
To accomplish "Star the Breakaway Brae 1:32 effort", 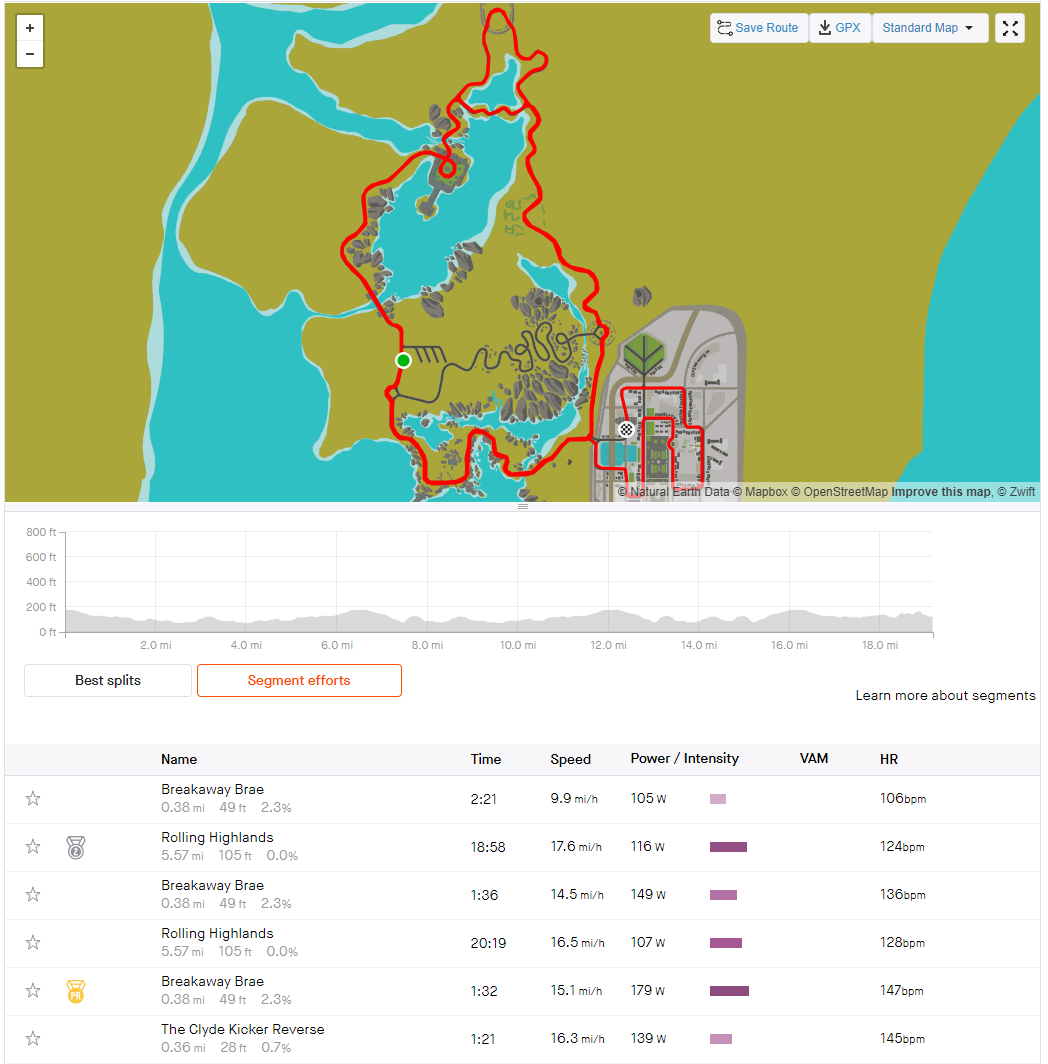I will pyautogui.click(x=33, y=991).
